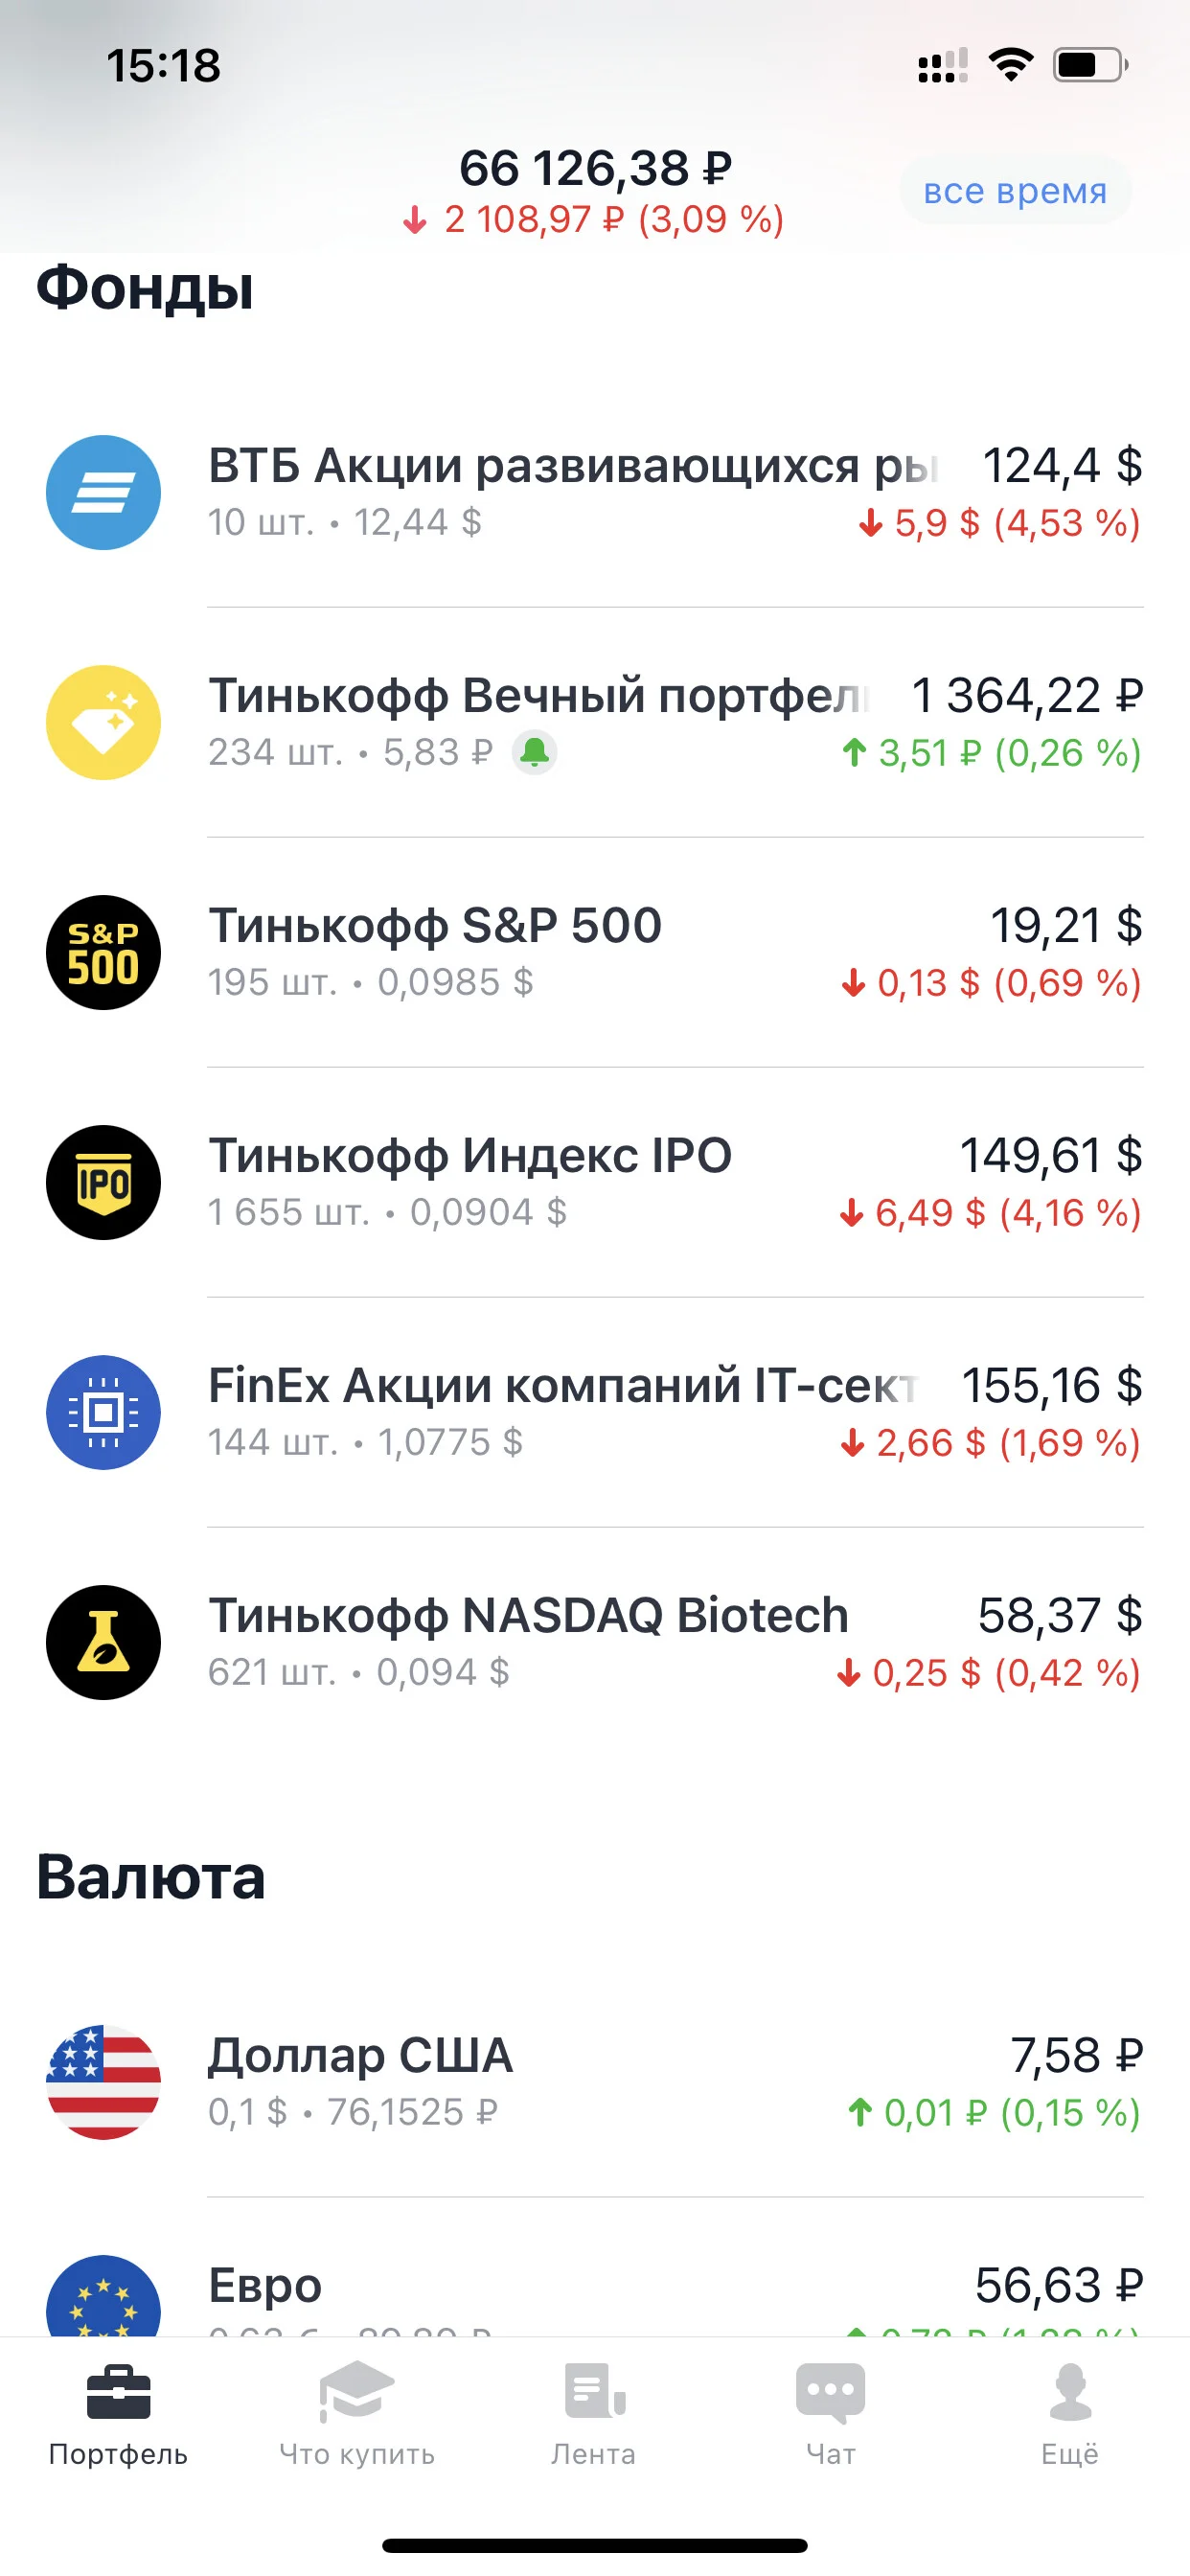This screenshot has height=2576, width=1190.
Task: Open the Доллар США currency row
Action: tap(595, 2082)
